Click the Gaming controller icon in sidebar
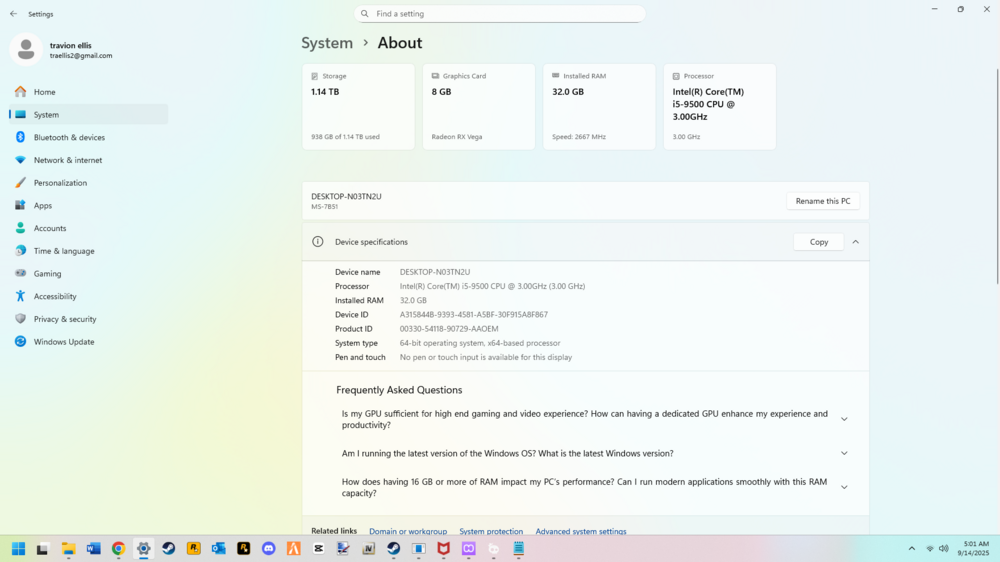This screenshot has width=1000, height=562. pos(20,273)
